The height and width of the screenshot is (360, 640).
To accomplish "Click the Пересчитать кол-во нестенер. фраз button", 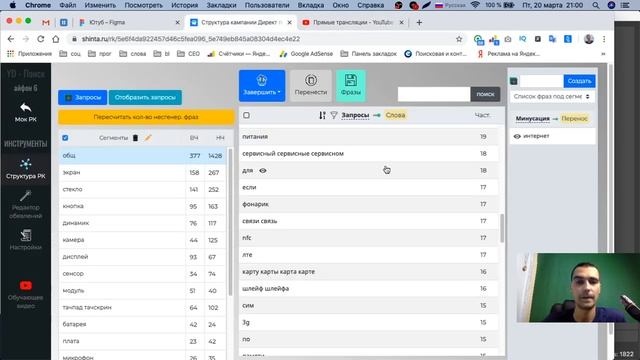I will (x=146, y=117).
